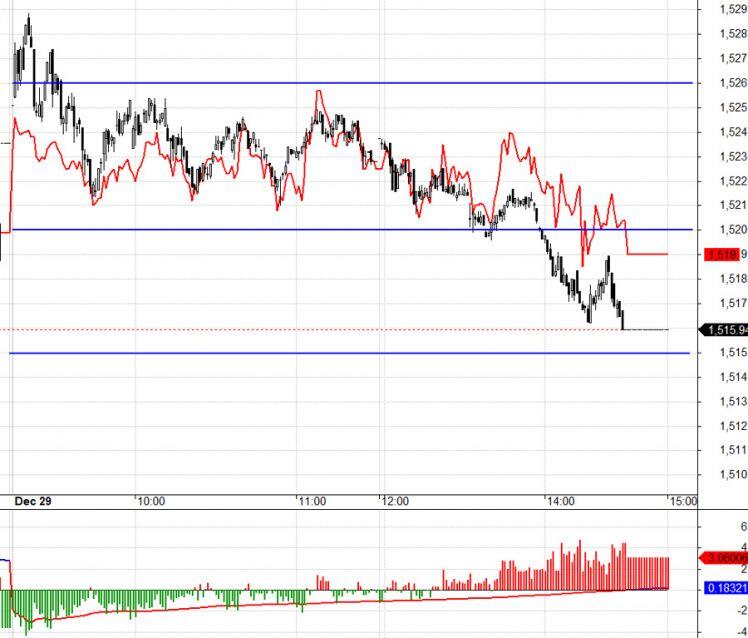Click the 1,512 price axis label
This screenshot has height=638, width=748.
click(x=733, y=425)
